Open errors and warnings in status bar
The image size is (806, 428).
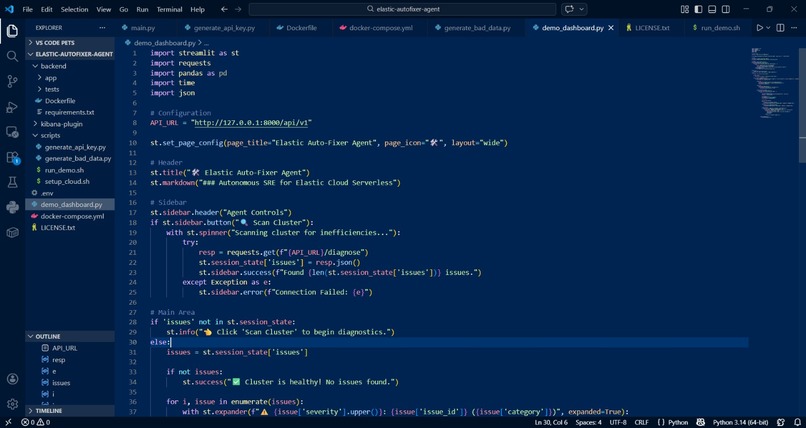(35, 422)
